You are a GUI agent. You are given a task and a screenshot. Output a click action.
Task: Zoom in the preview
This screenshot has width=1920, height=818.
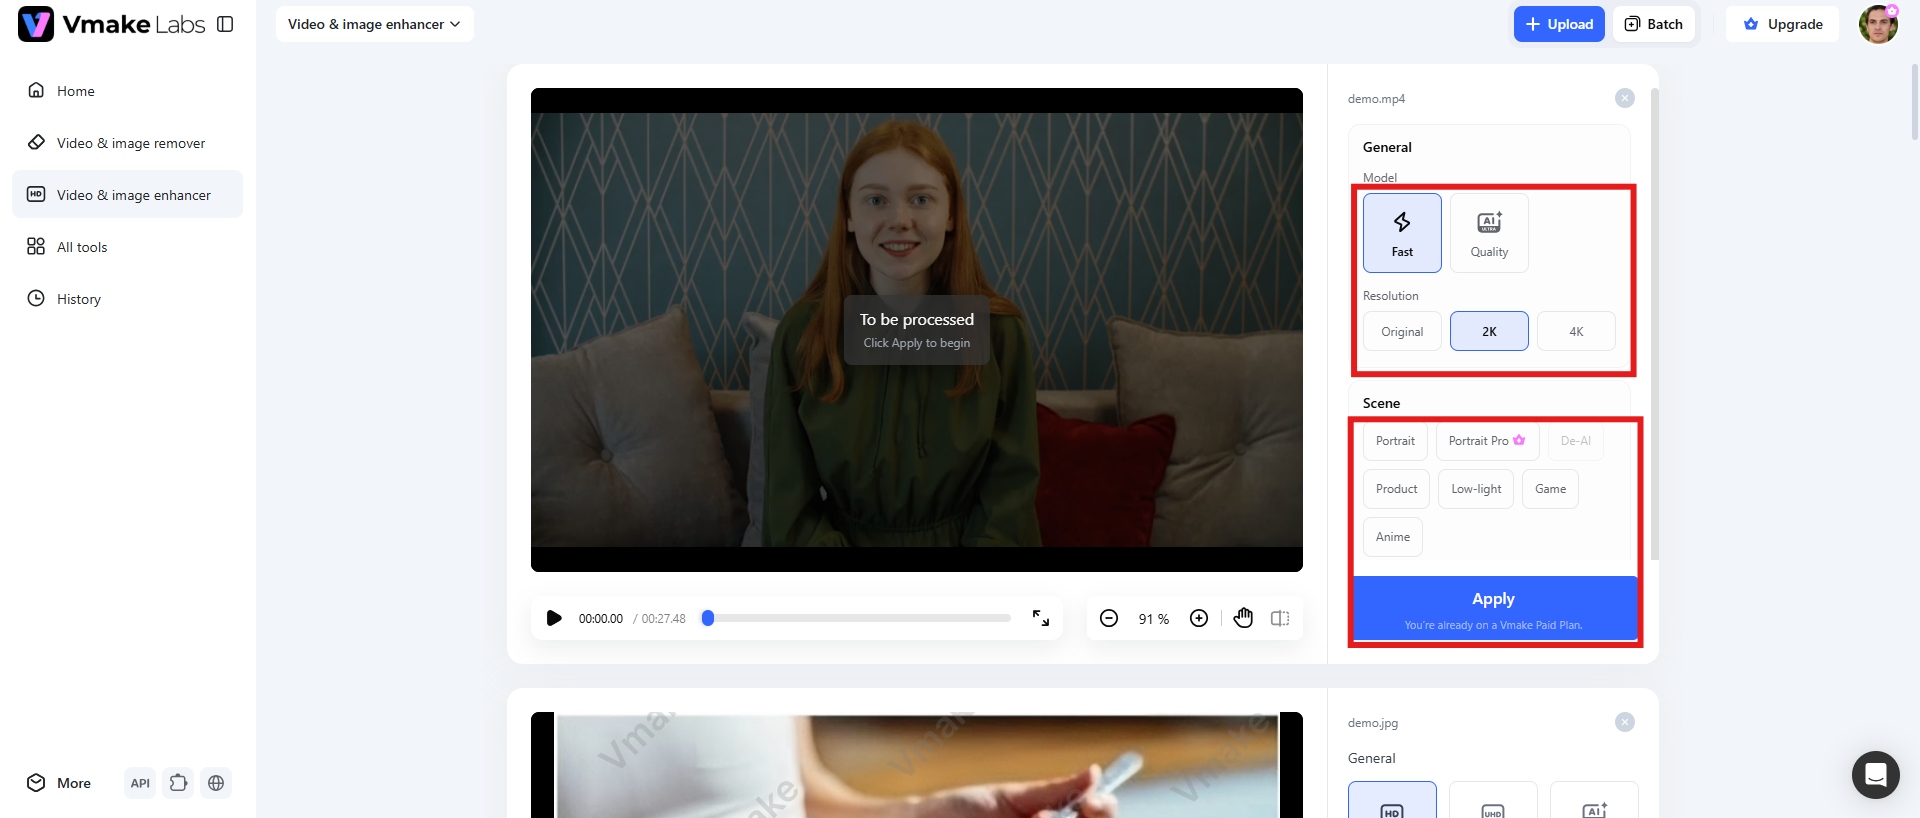[1199, 618]
